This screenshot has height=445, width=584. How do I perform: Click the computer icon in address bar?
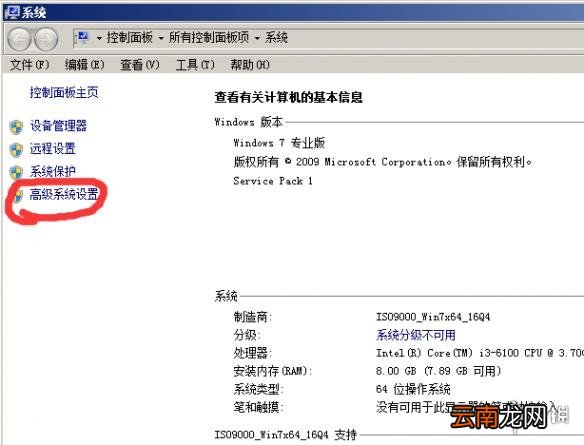point(82,38)
